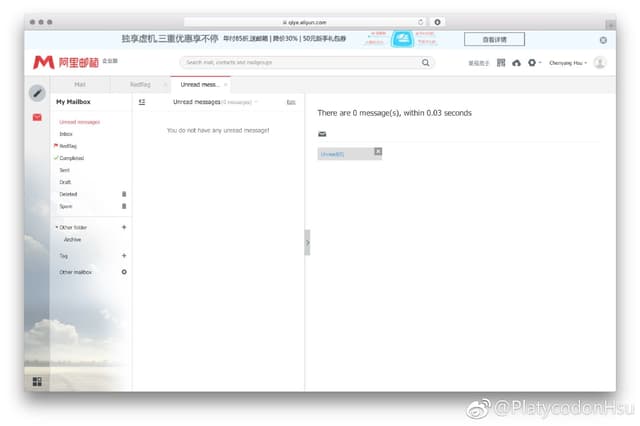This screenshot has width=640, height=426.
Task: Click the compose pencil icon
Action: point(37,93)
